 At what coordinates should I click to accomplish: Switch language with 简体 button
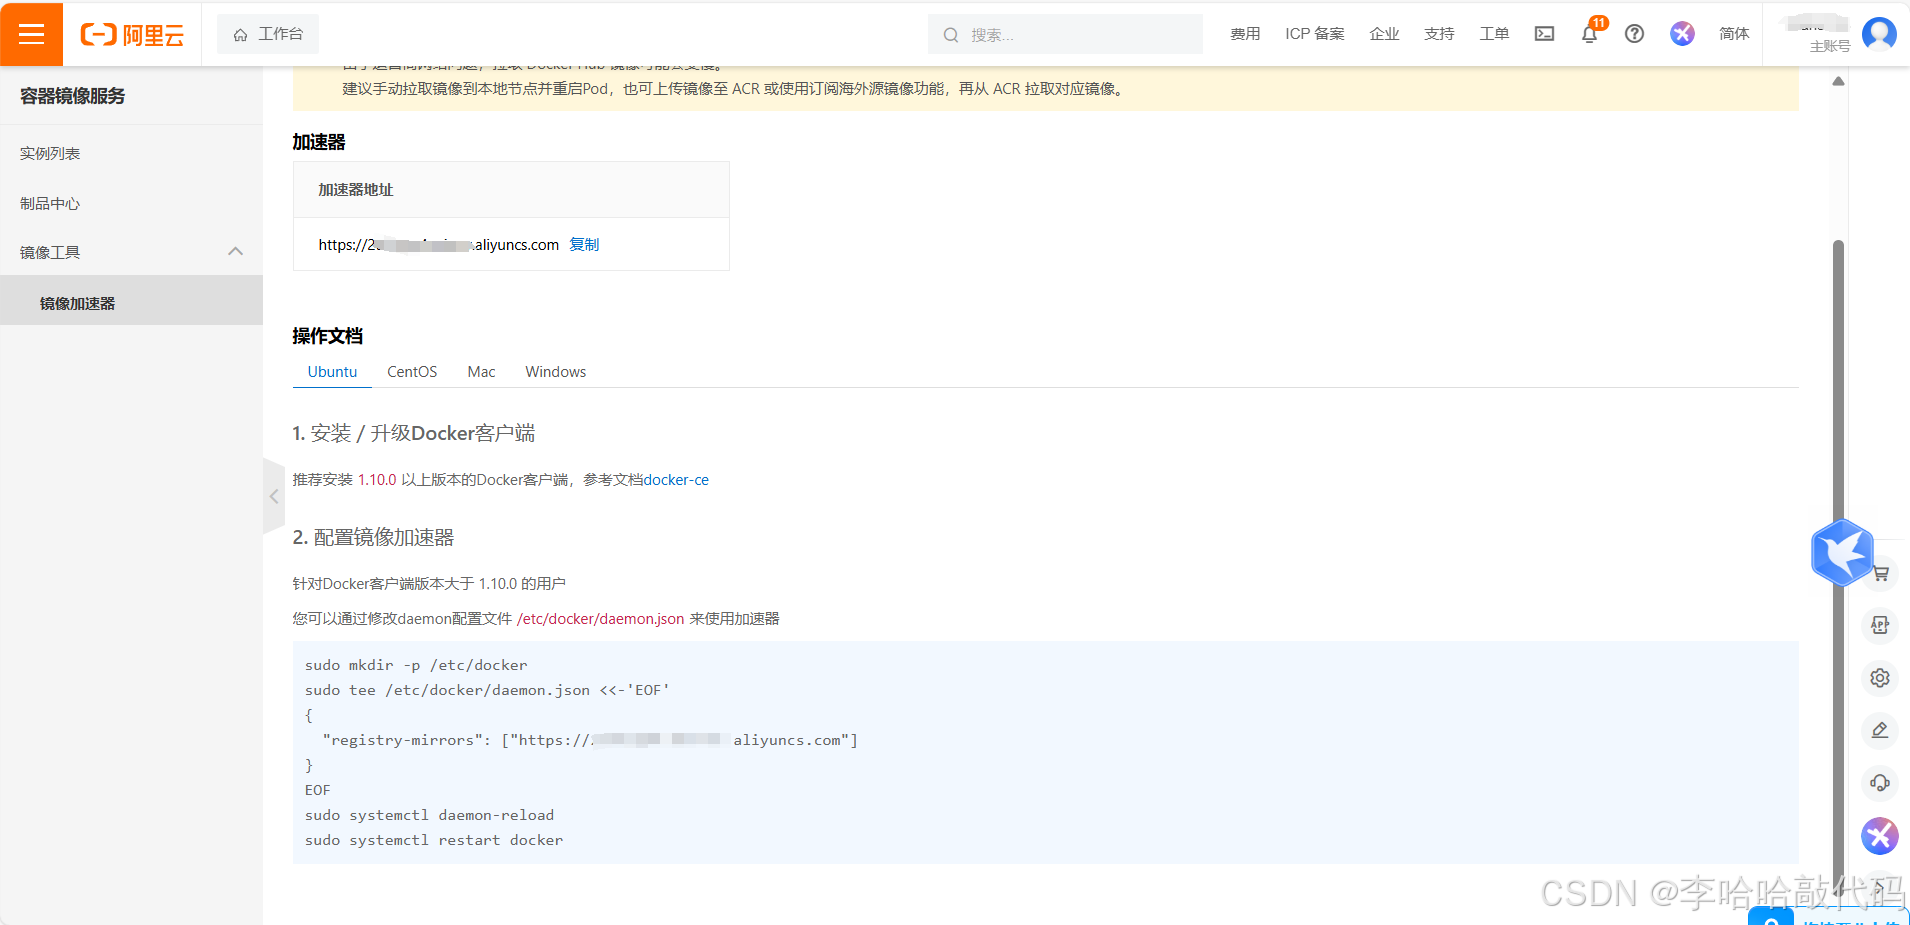pos(1734,34)
